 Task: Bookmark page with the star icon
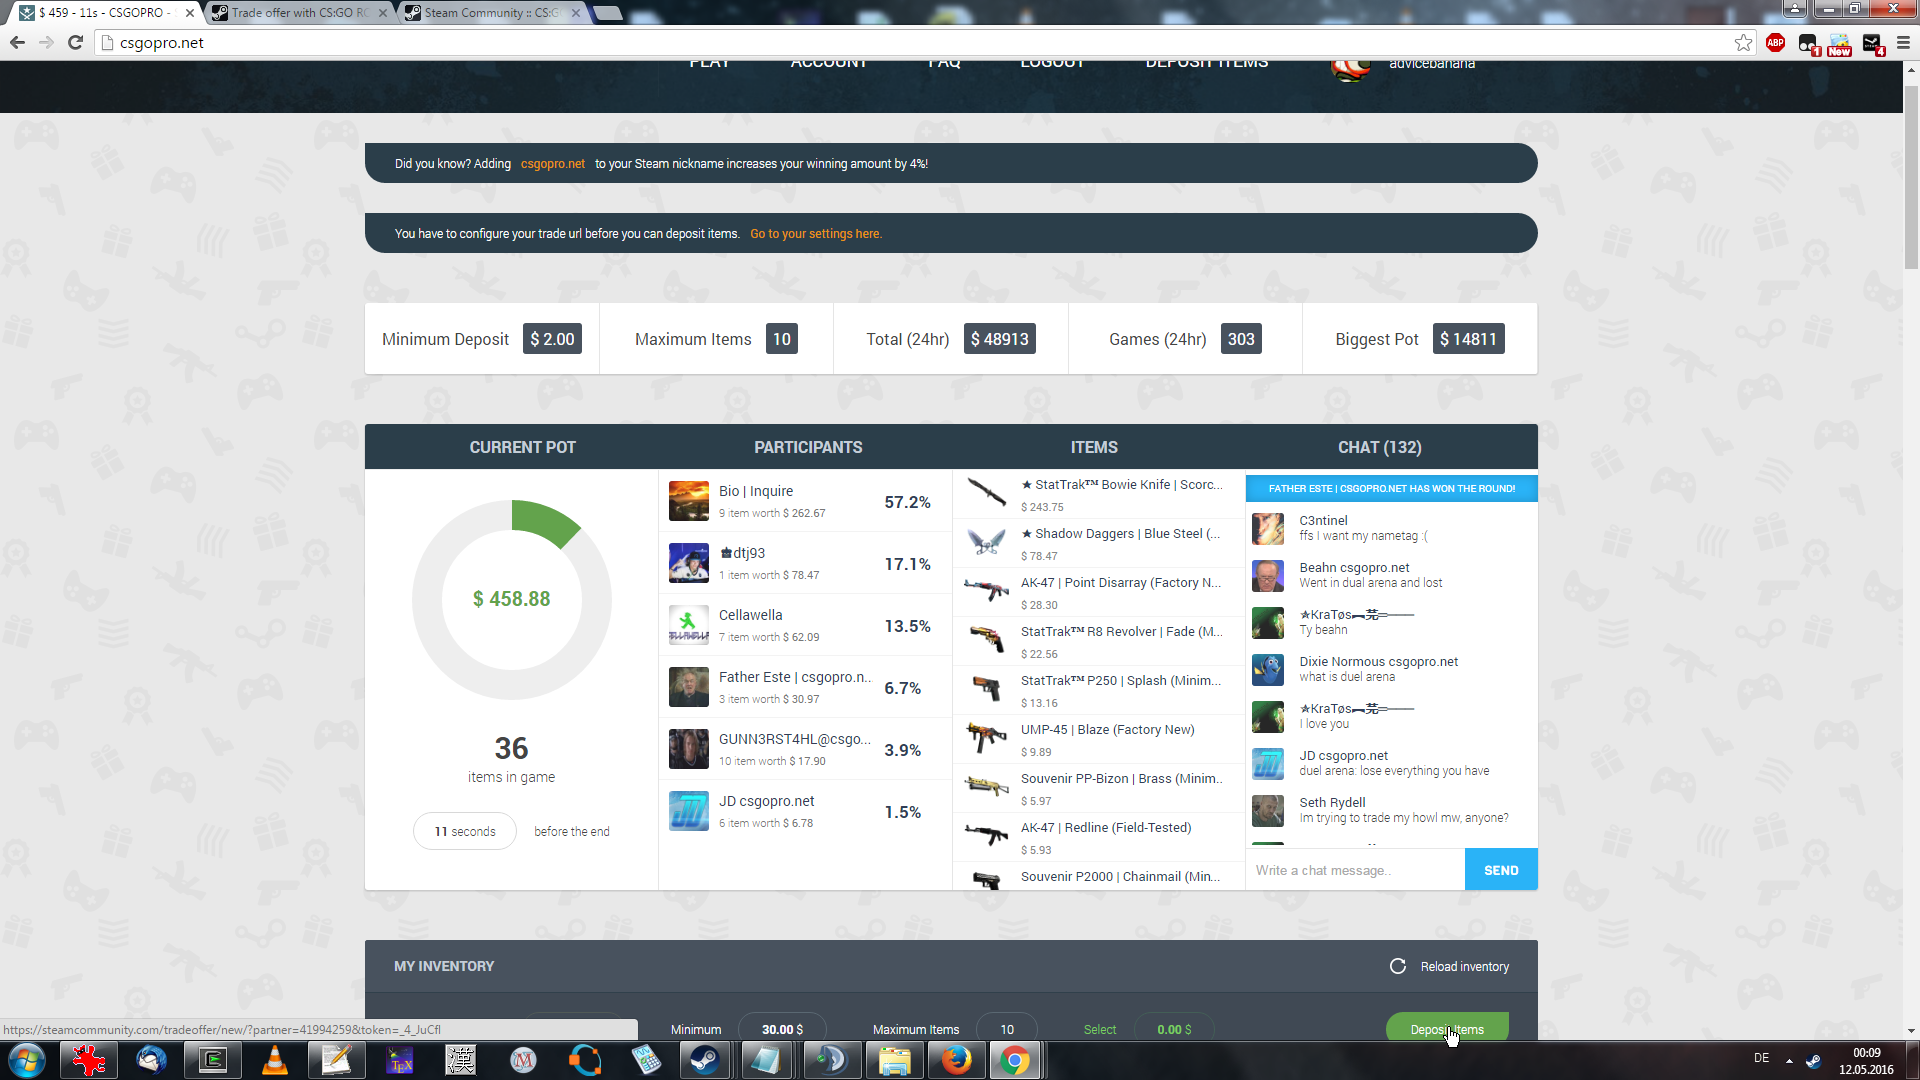[x=1743, y=42]
